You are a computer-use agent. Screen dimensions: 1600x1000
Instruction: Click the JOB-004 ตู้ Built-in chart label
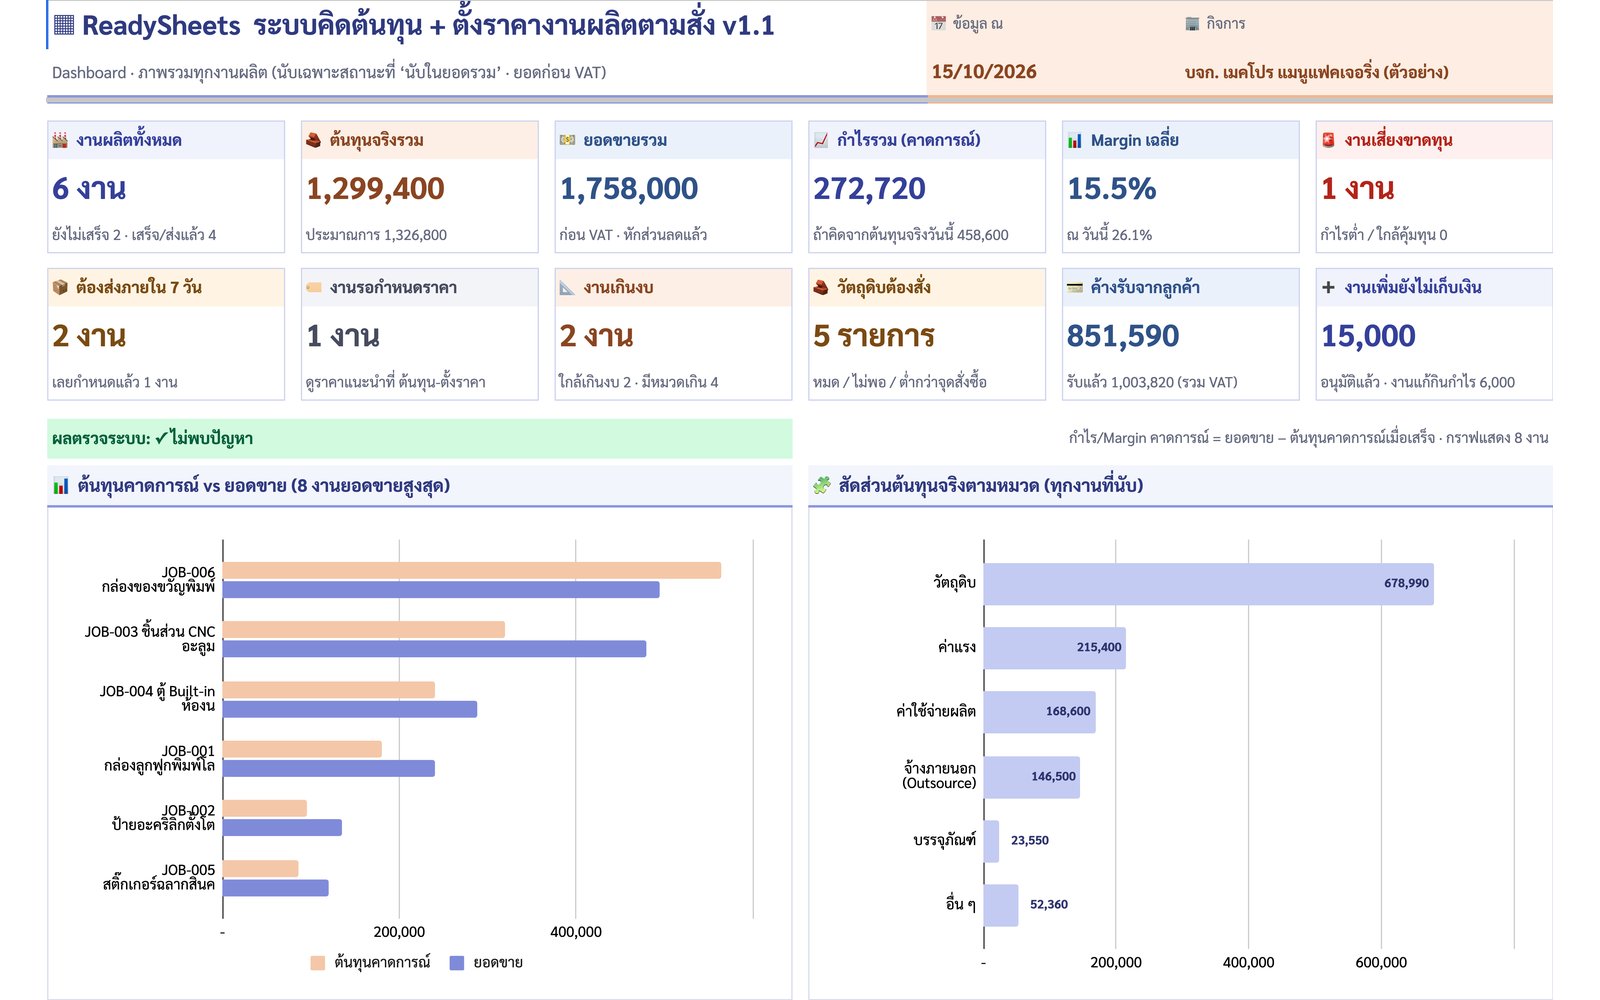pos(157,698)
